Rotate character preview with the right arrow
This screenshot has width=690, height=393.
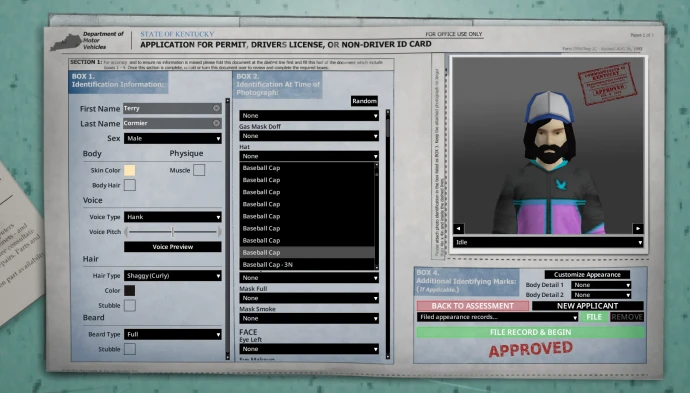tap(638, 228)
